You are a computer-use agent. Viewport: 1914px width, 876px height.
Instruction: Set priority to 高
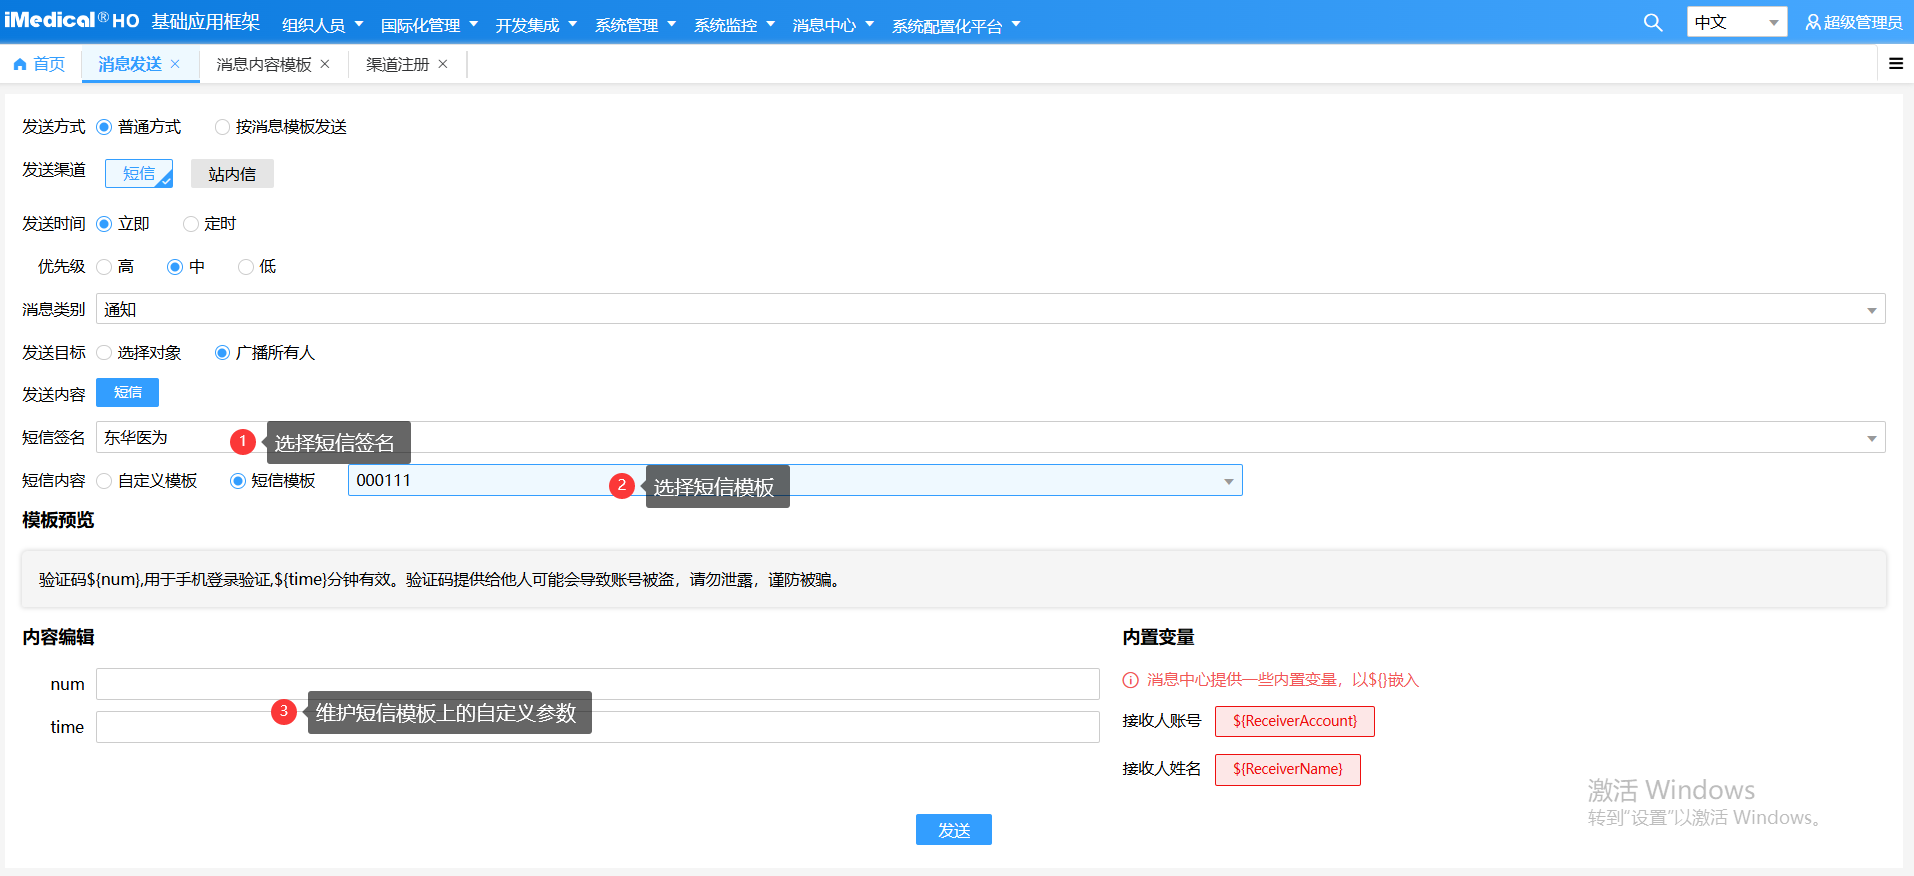pos(105,267)
